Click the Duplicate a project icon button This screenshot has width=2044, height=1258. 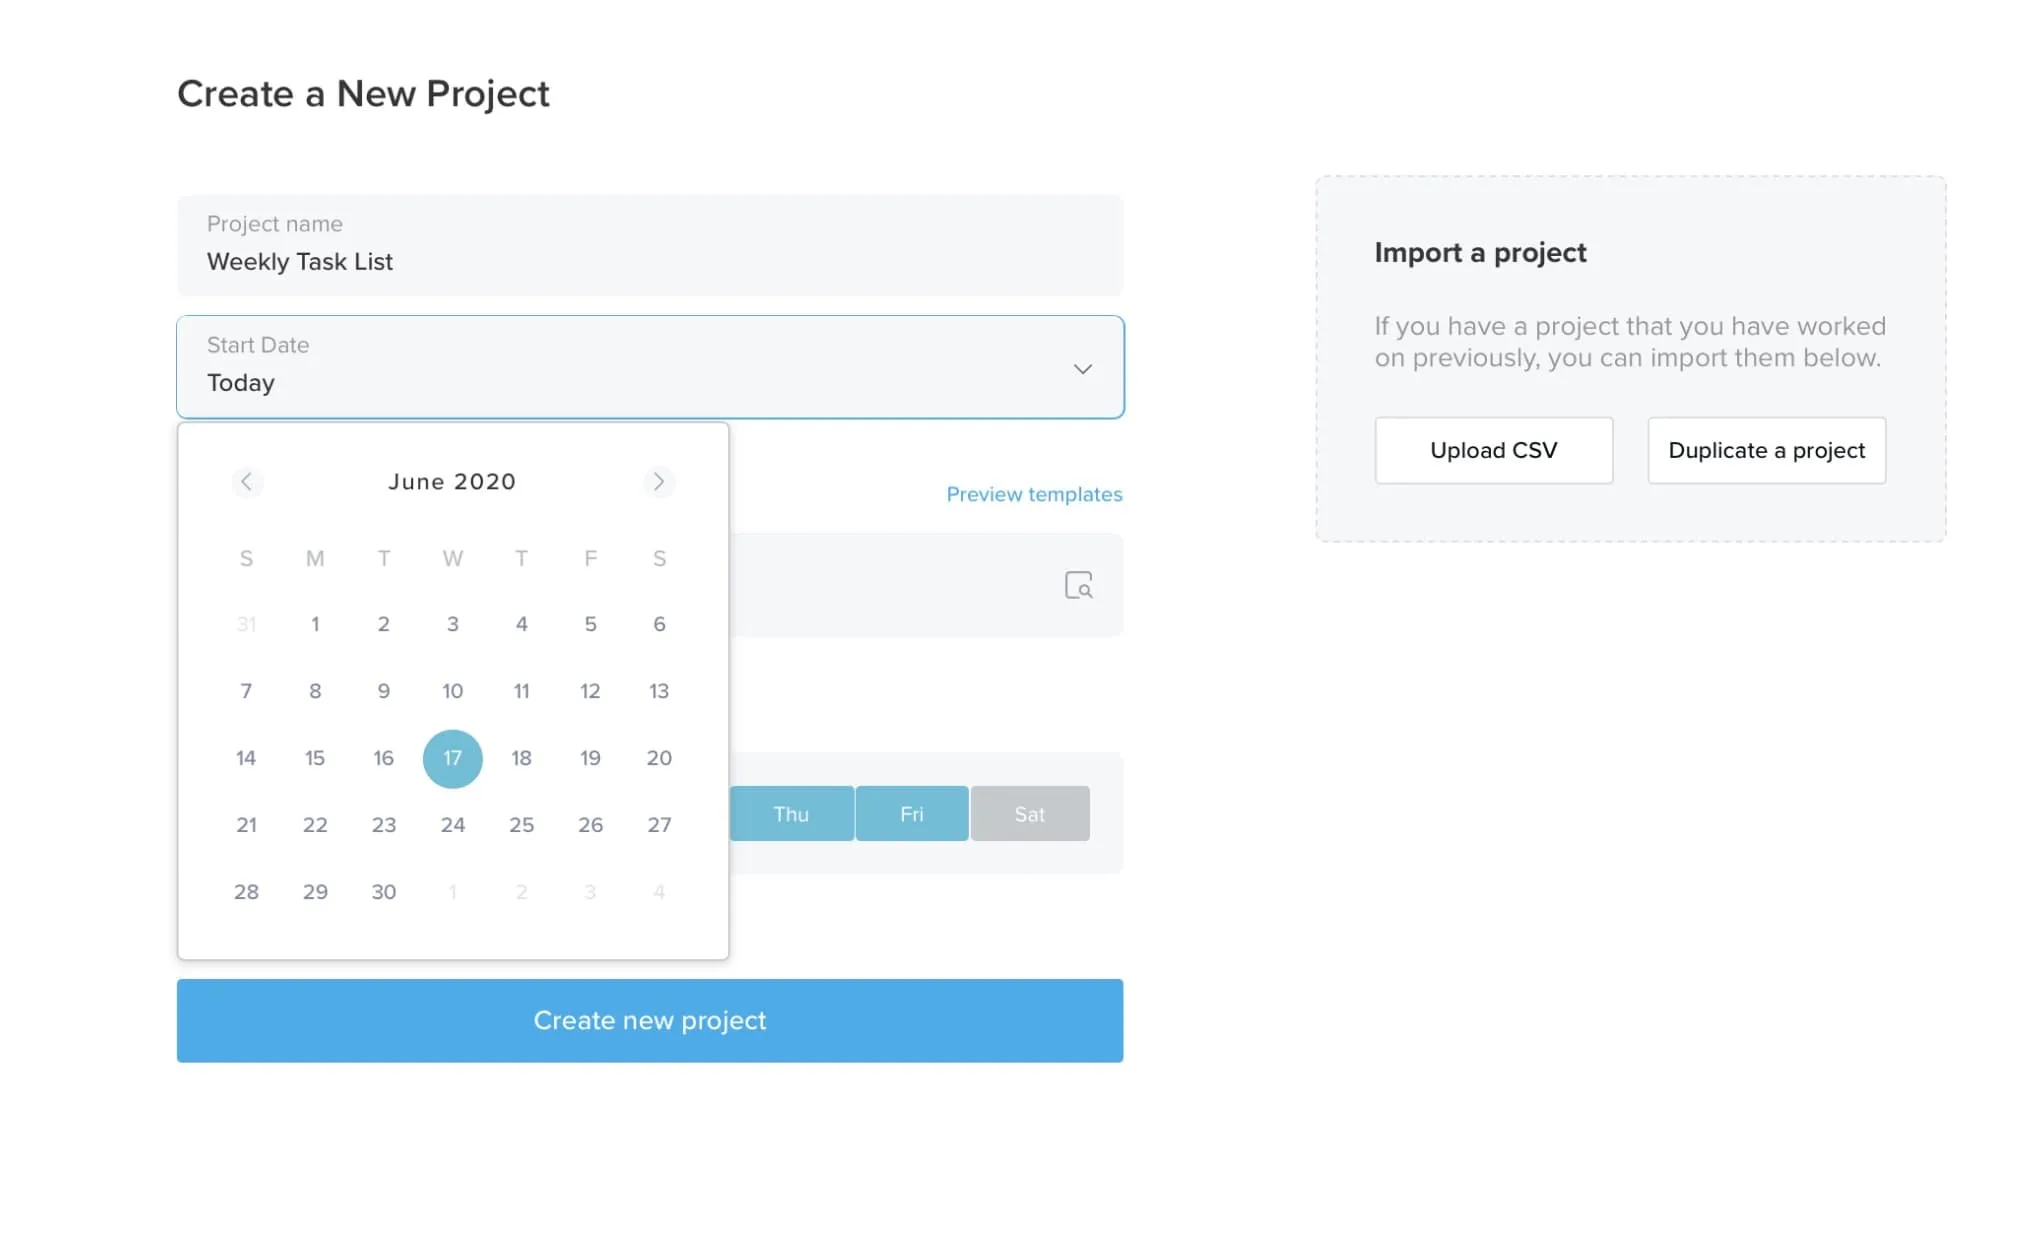pyautogui.click(x=1767, y=449)
